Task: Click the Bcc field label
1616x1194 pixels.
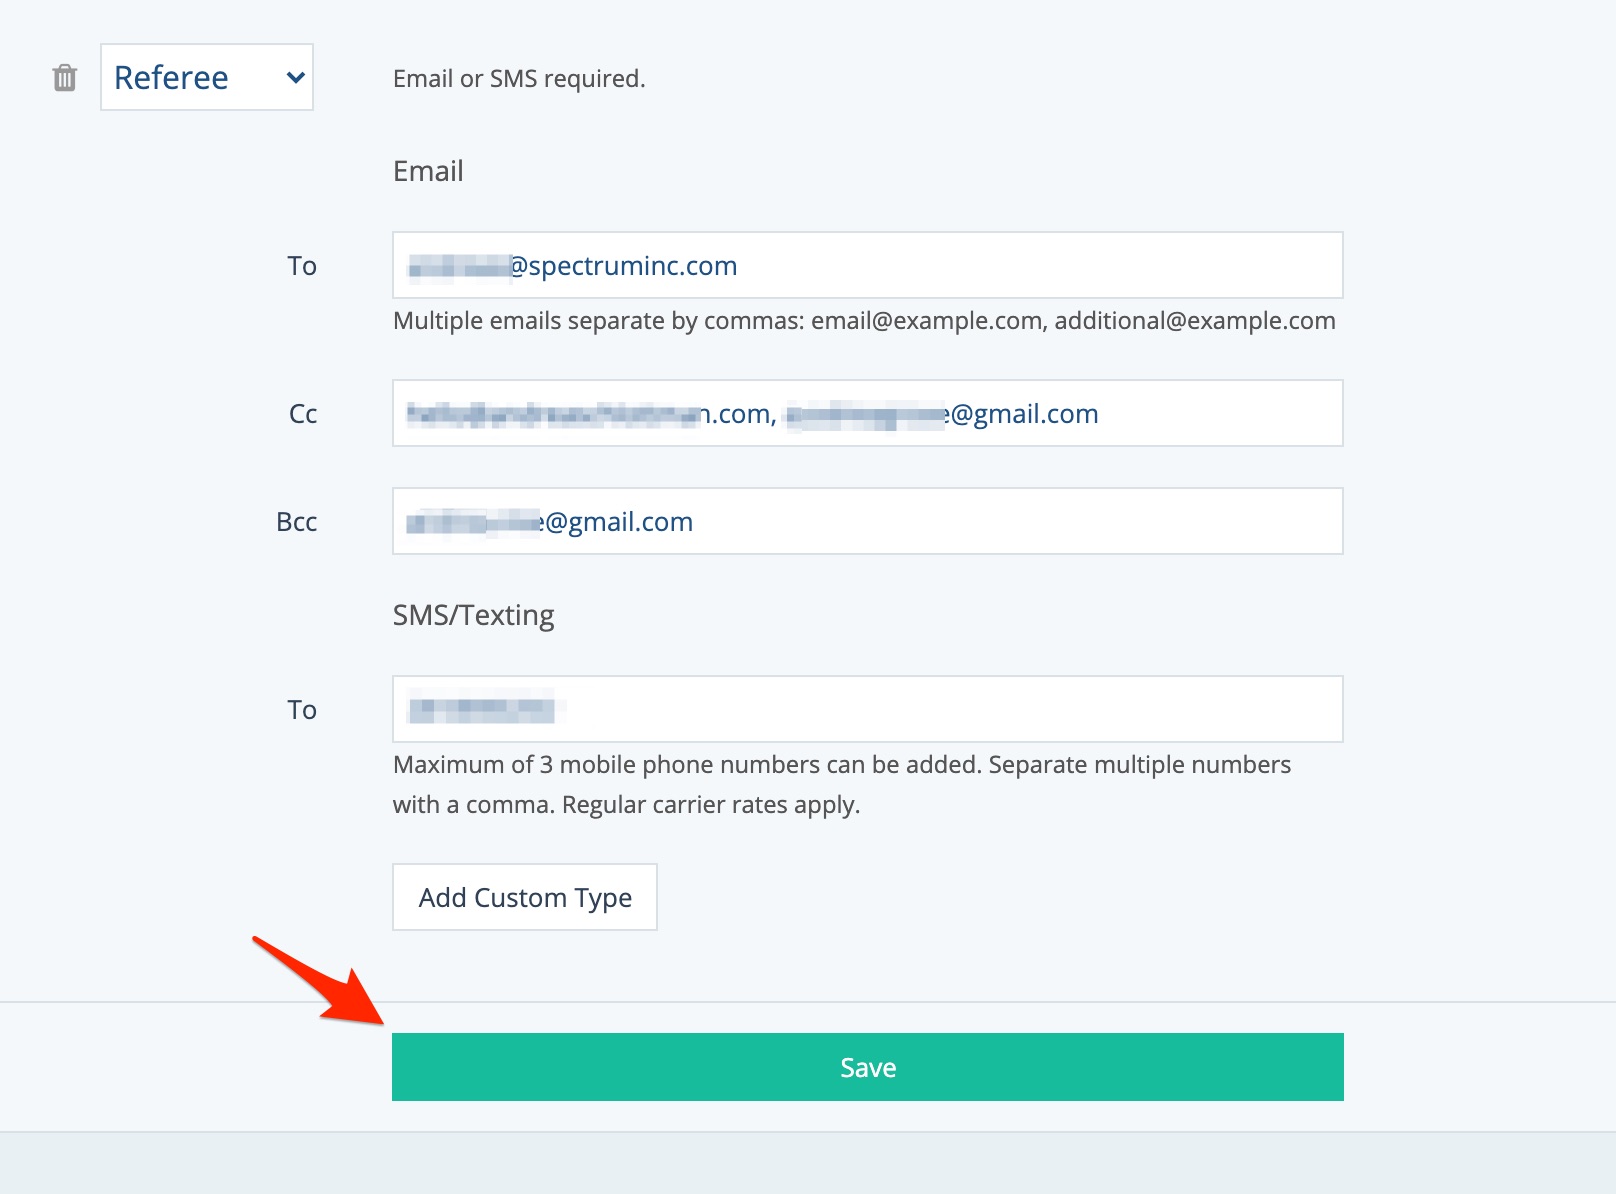Action: (x=297, y=522)
